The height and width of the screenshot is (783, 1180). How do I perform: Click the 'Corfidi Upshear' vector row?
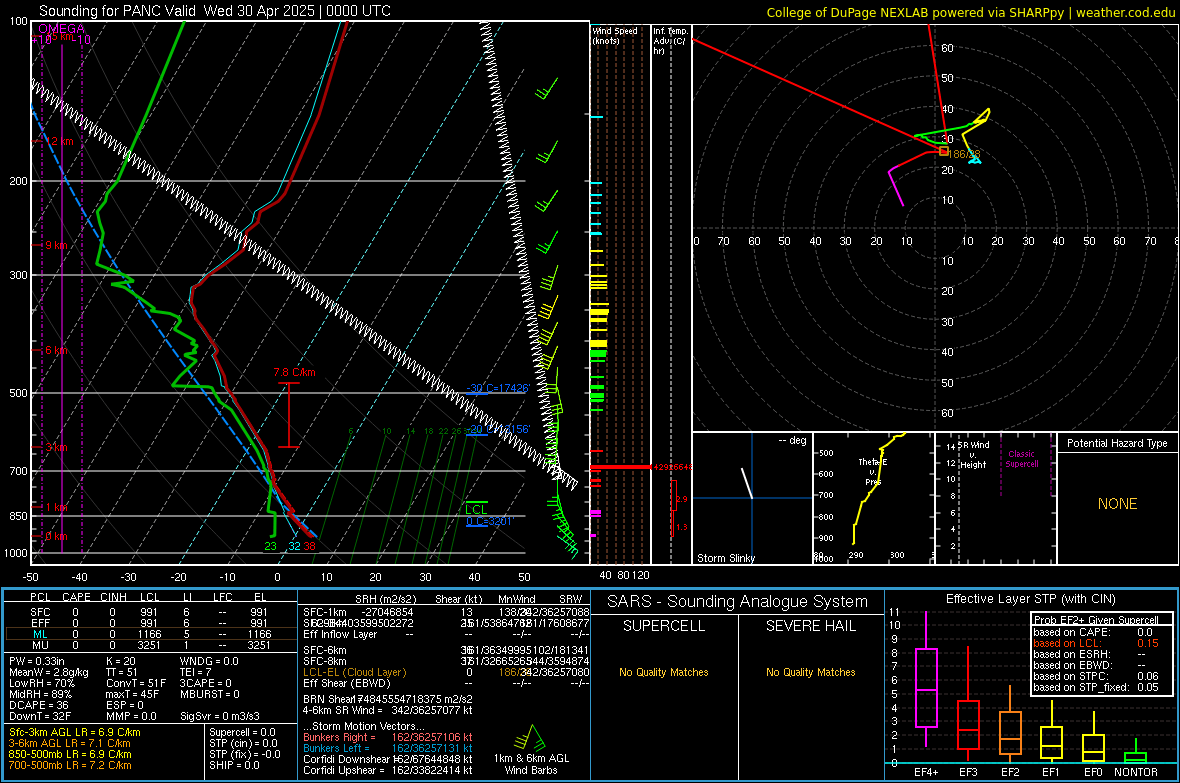[388, 770]
